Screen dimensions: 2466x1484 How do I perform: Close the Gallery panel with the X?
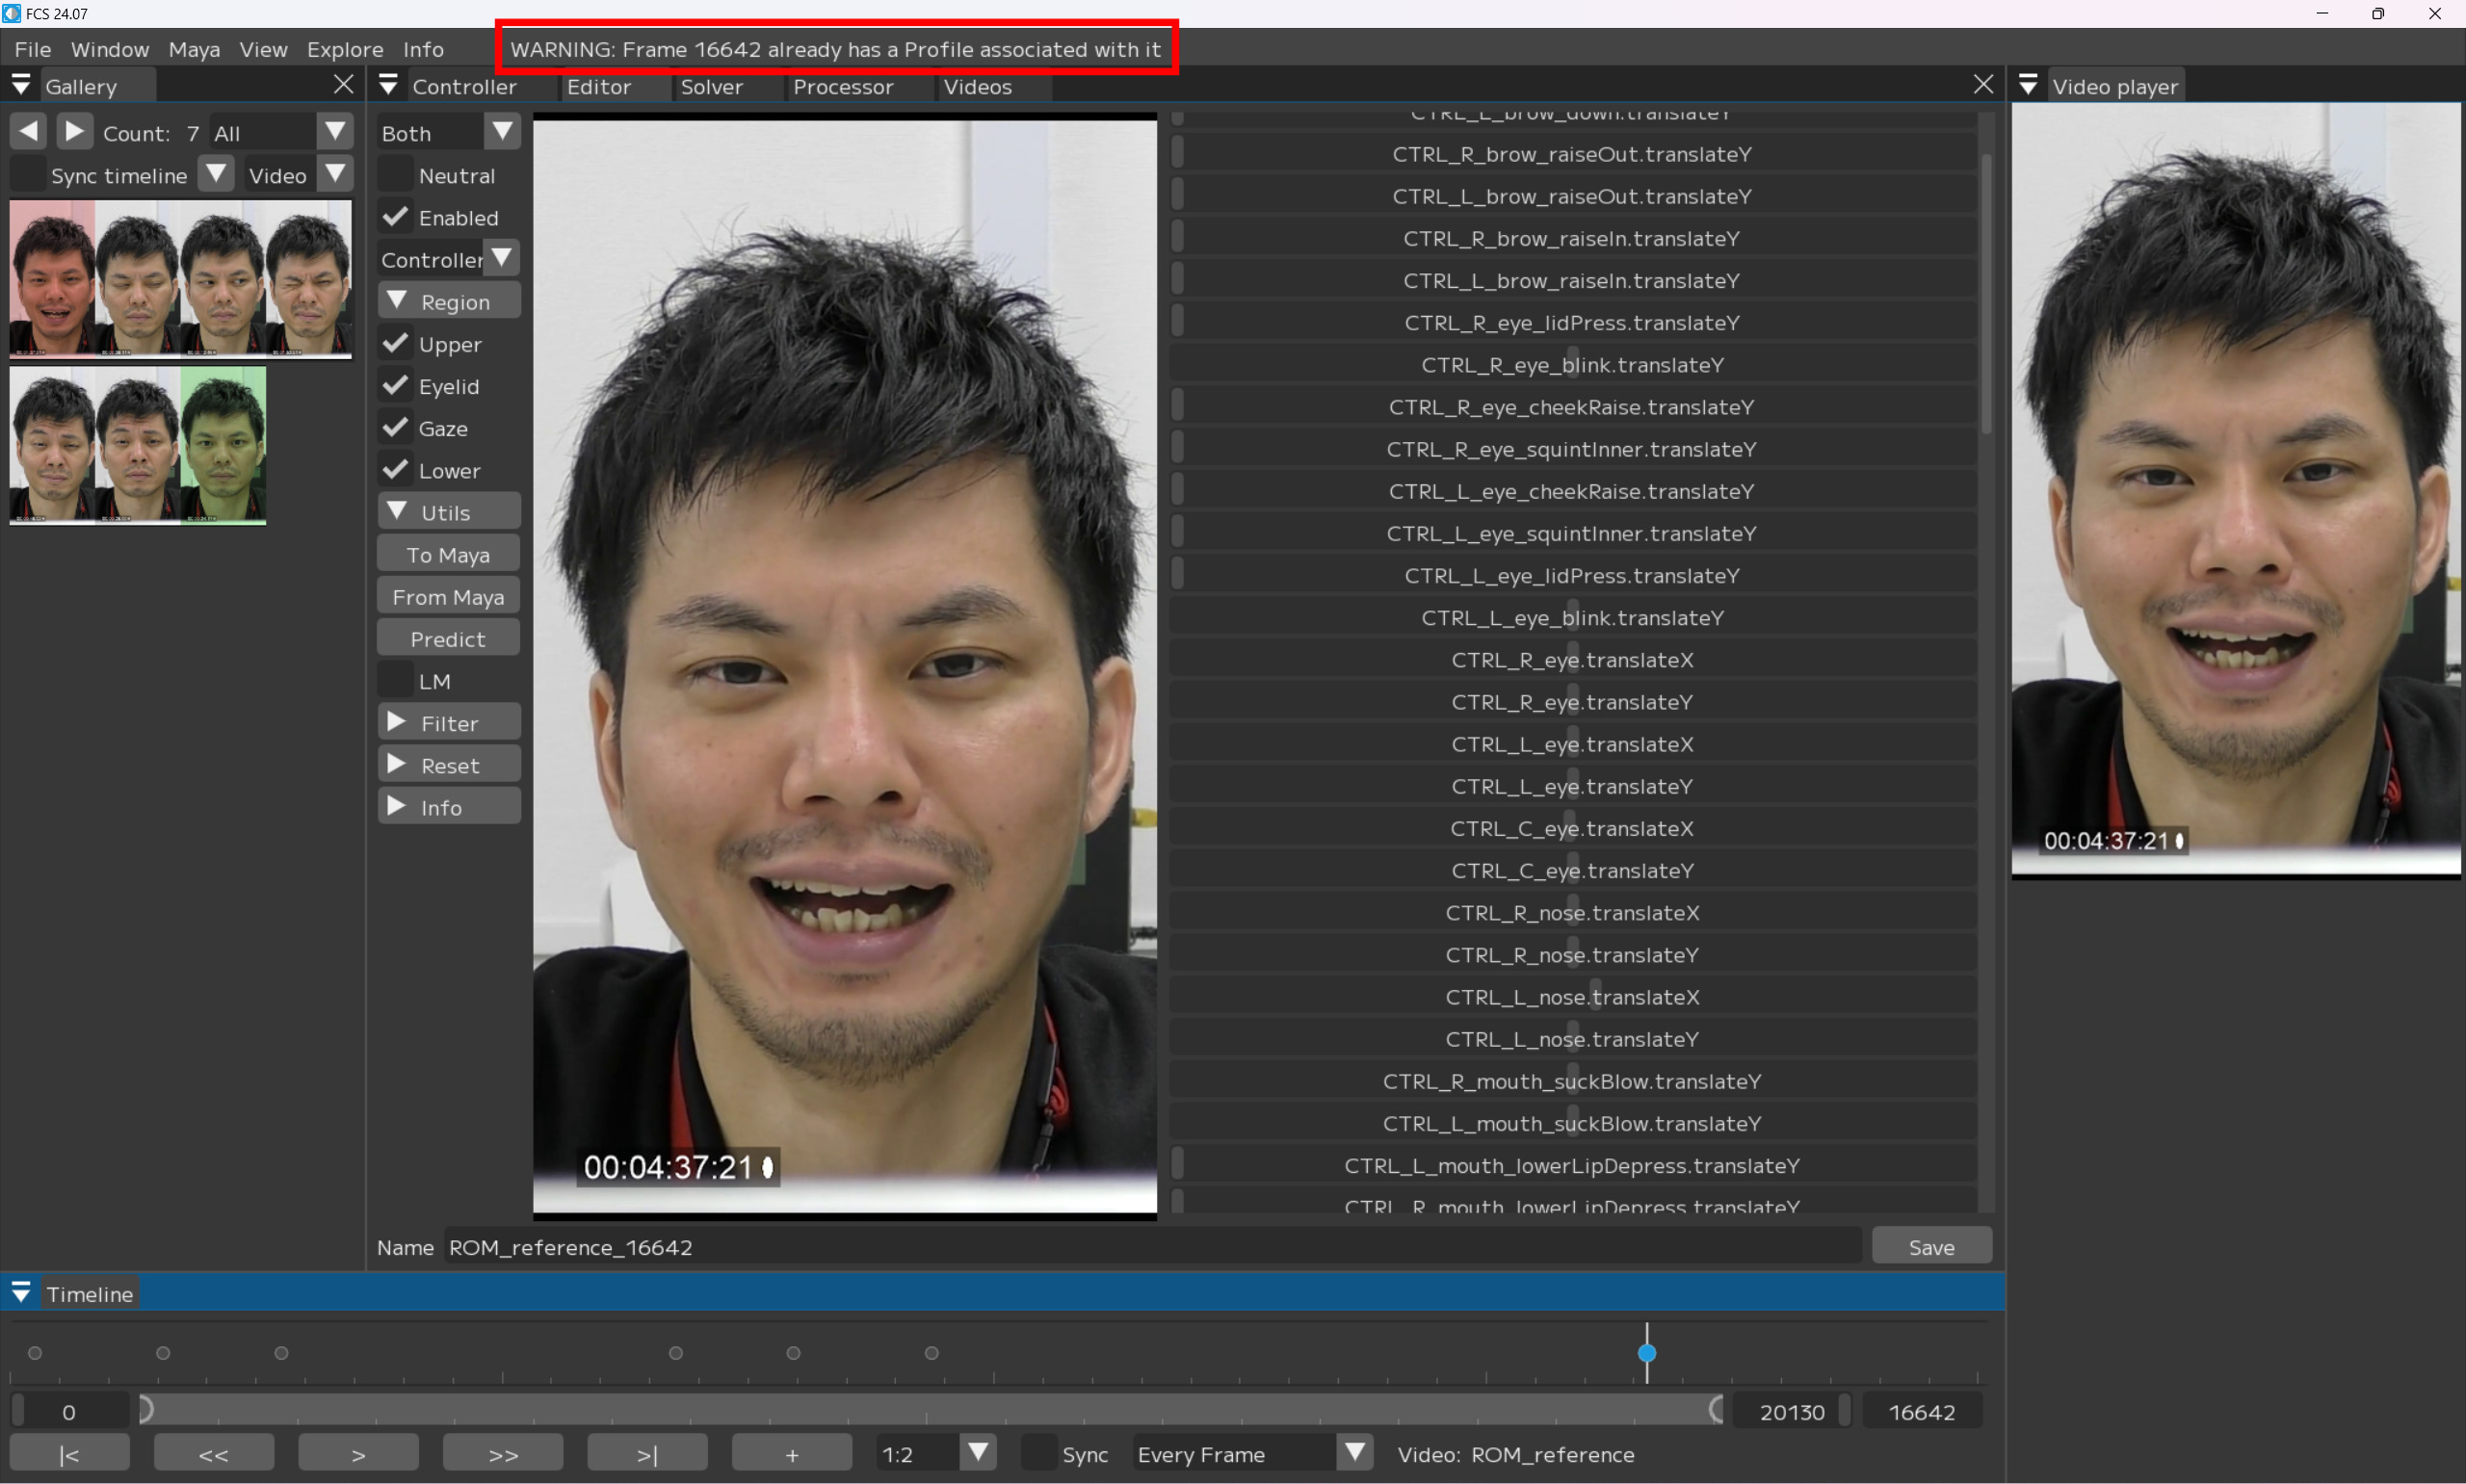pyautogui.click(x=343, y=85)
